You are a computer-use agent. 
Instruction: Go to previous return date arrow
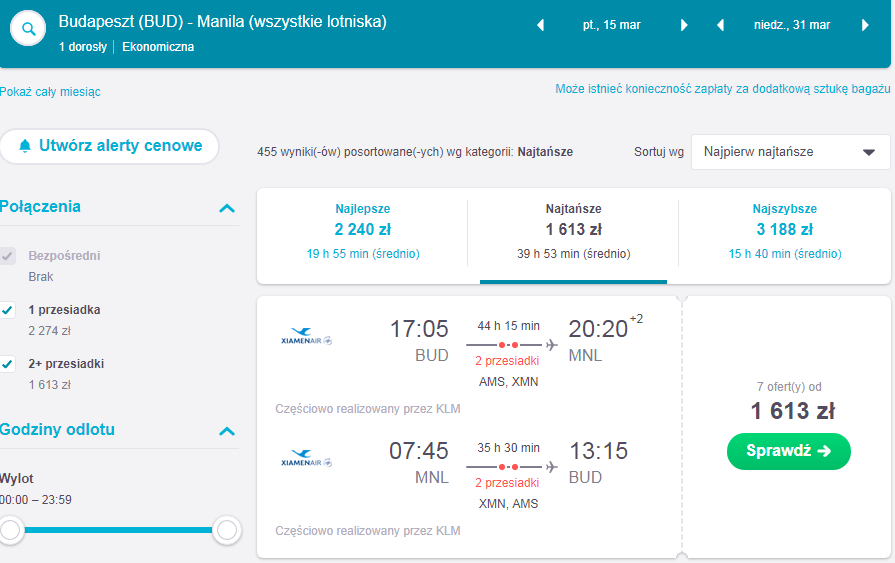coord(720,25)
